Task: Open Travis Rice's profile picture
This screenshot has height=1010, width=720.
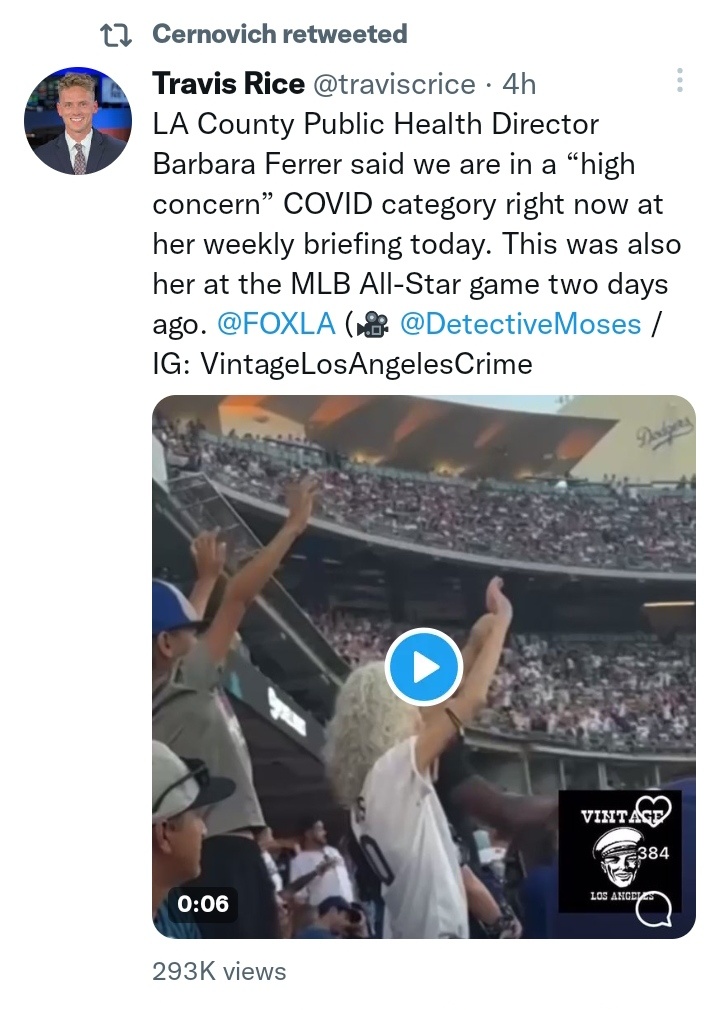Action: [78, 120]
